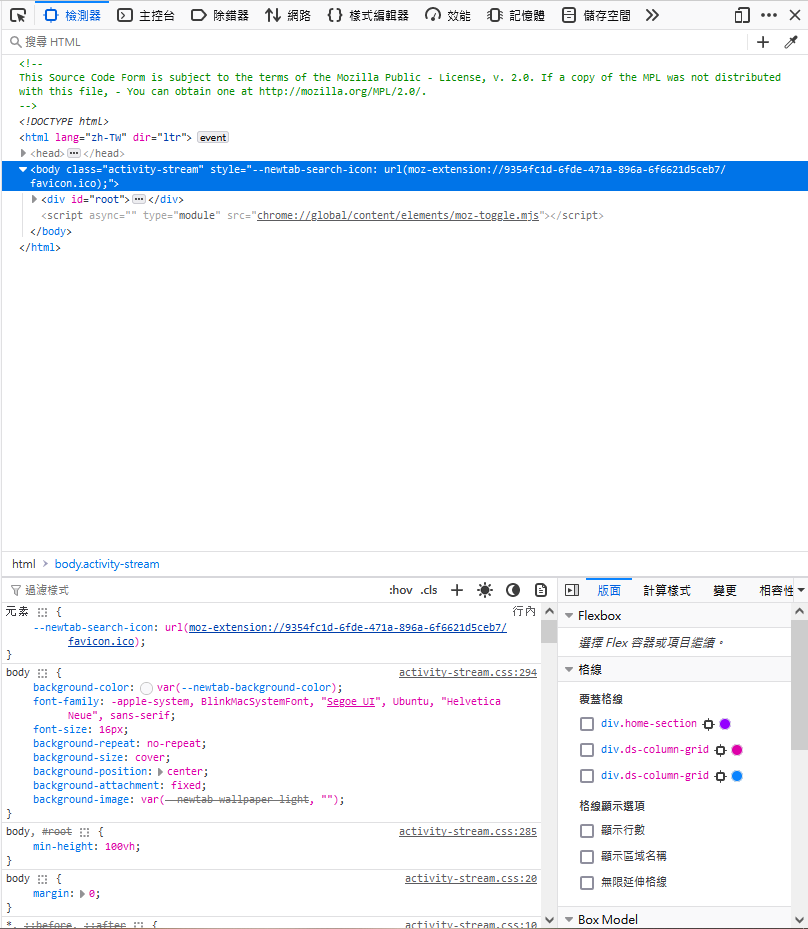
Task: Switch sidebar to 變更 tab
Action: coord(724,590)
